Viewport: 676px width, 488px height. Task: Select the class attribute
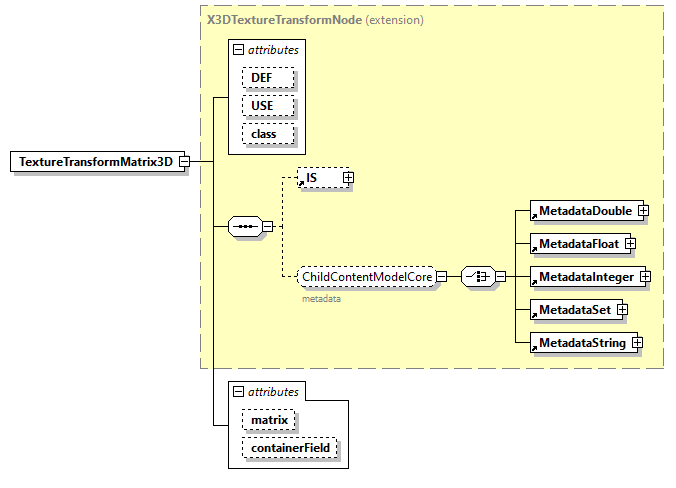click(267, 133)
